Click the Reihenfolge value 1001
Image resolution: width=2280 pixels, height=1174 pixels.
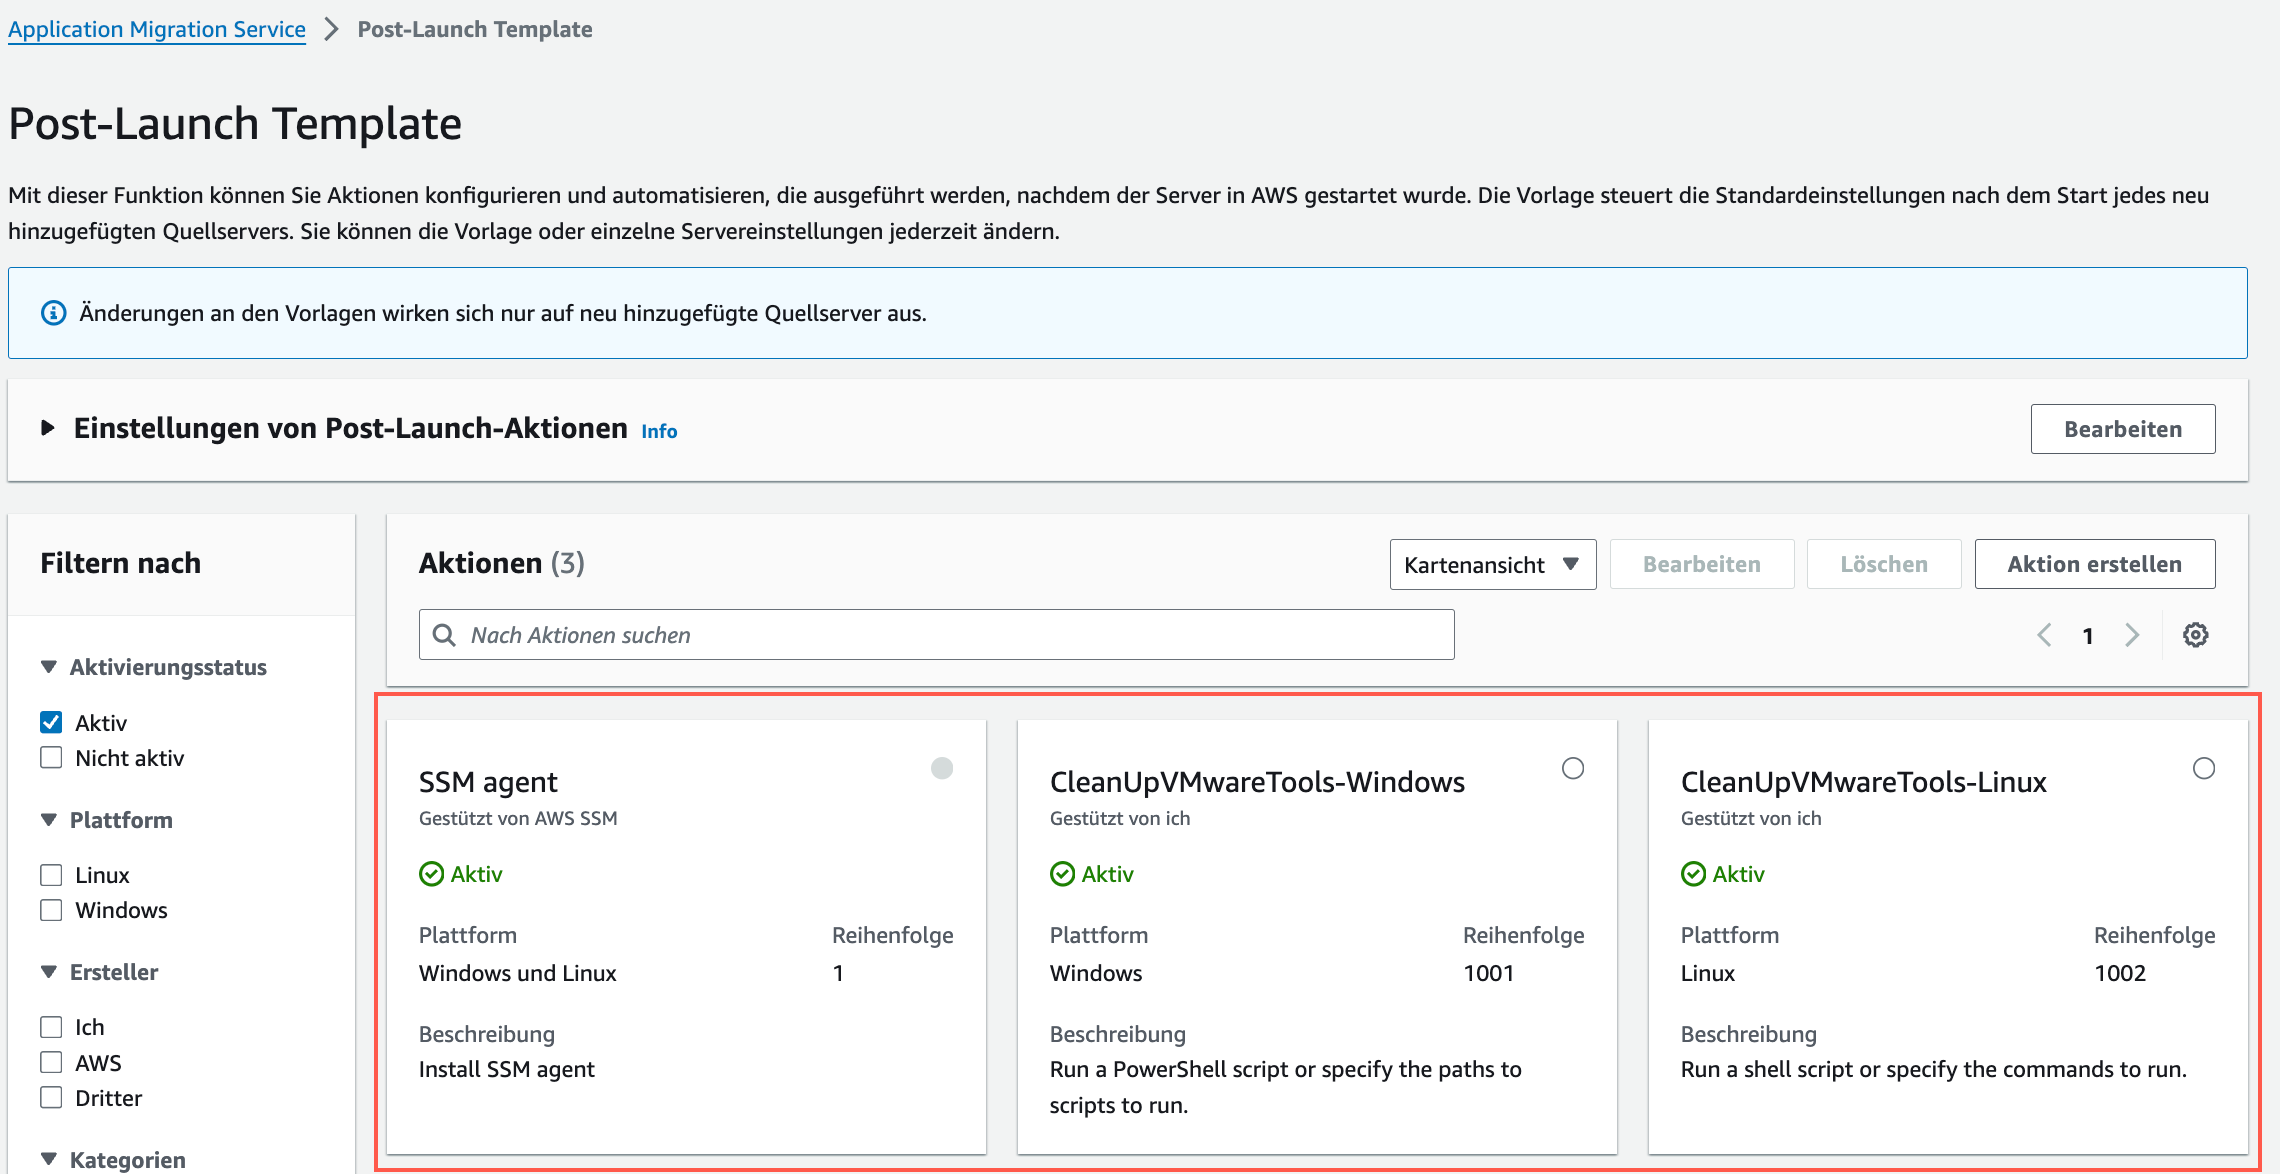(1489, 973)
